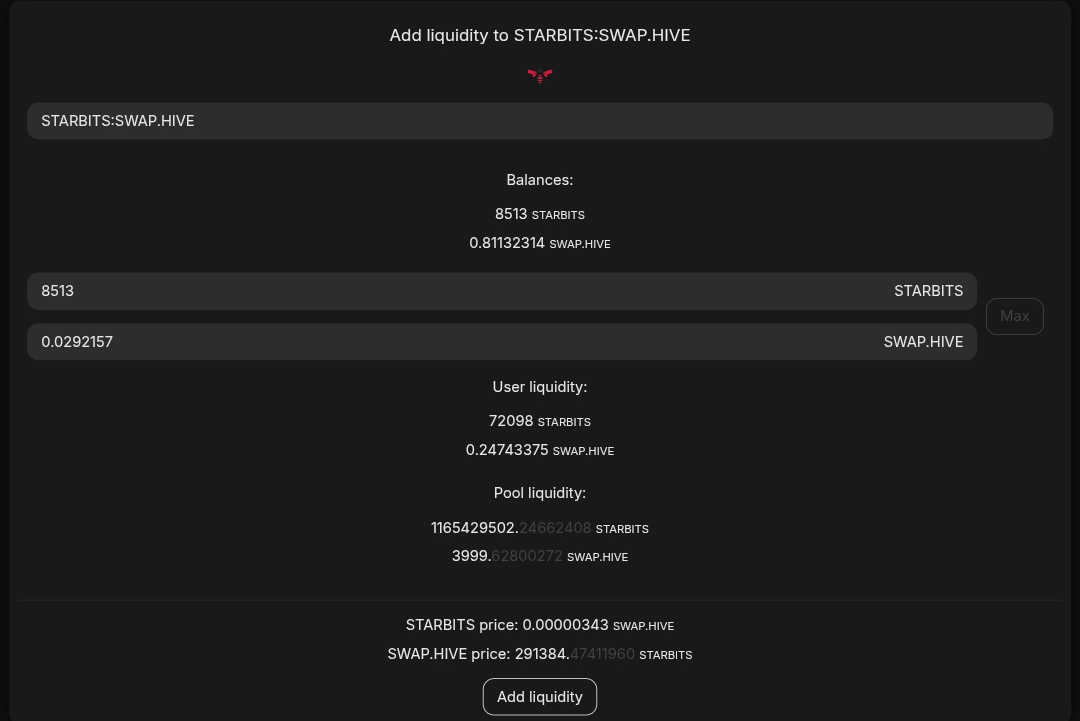Click the User liquidity heading
This screenshot has width=1080, height=721.
pos(540,387)
